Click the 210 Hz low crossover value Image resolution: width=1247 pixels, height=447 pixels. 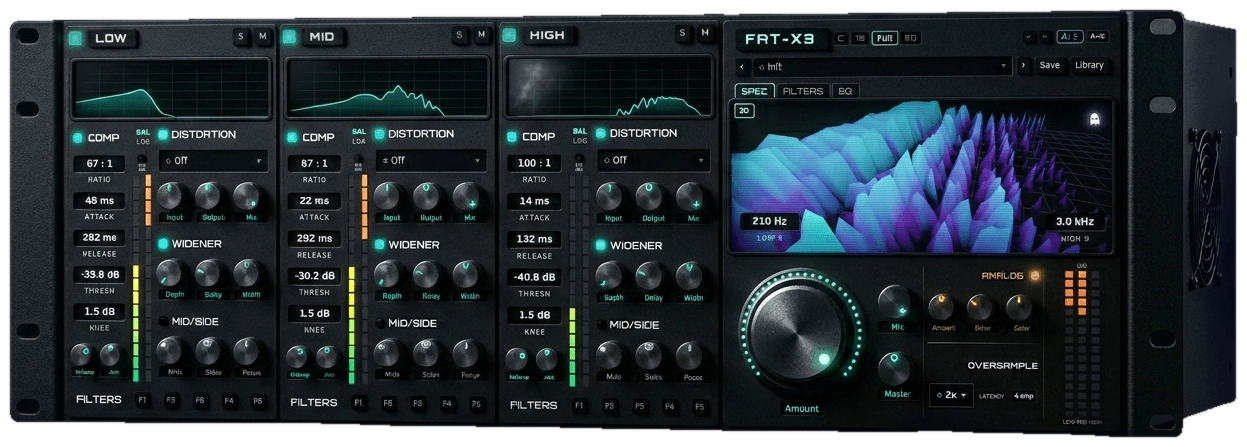(769, 222)
